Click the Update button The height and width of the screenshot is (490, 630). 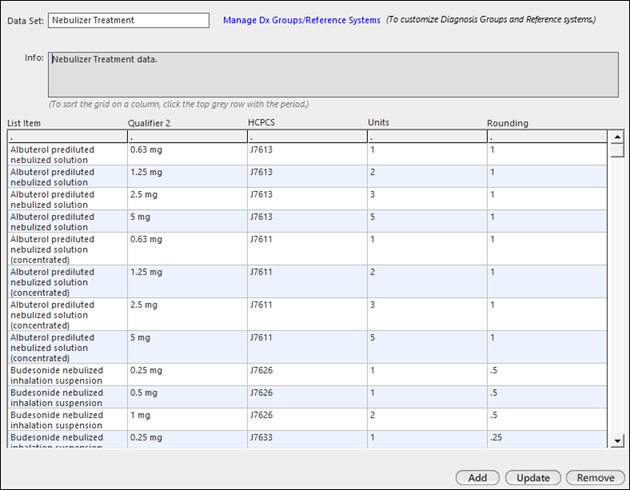pos(533,478)
